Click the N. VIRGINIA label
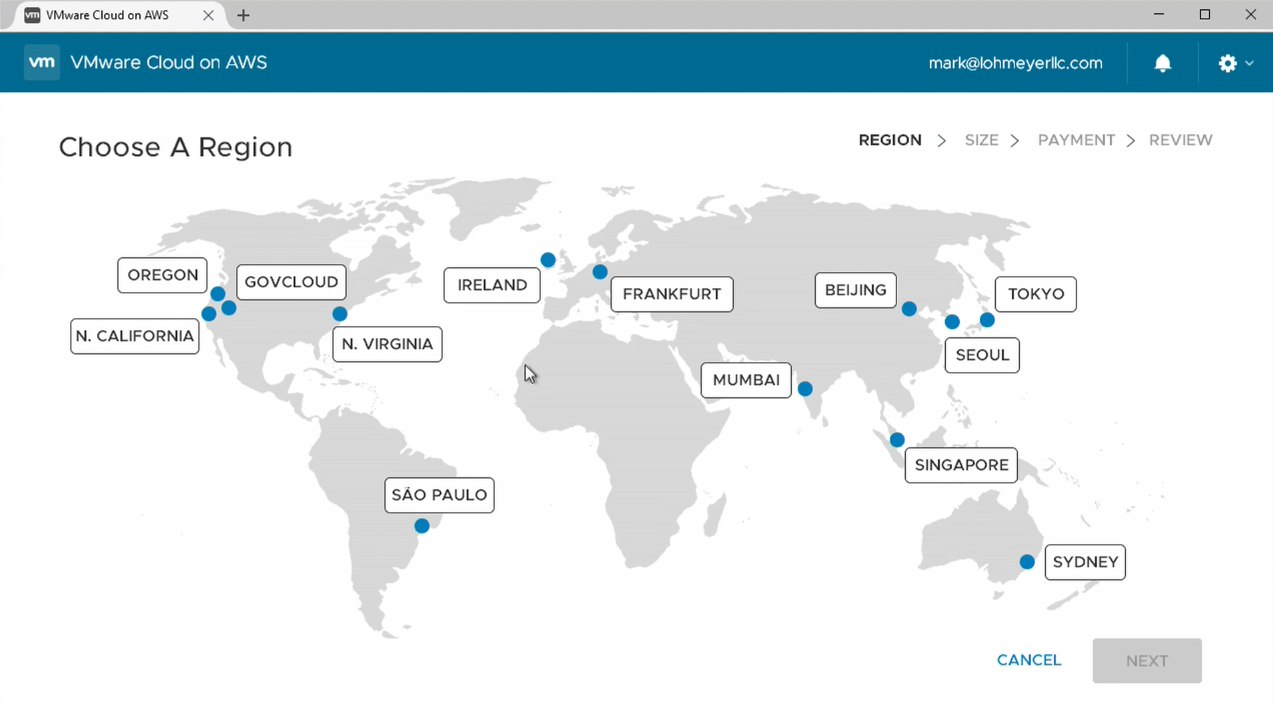The height and width of the screenshot is (707, 1273). click(387, 344)
